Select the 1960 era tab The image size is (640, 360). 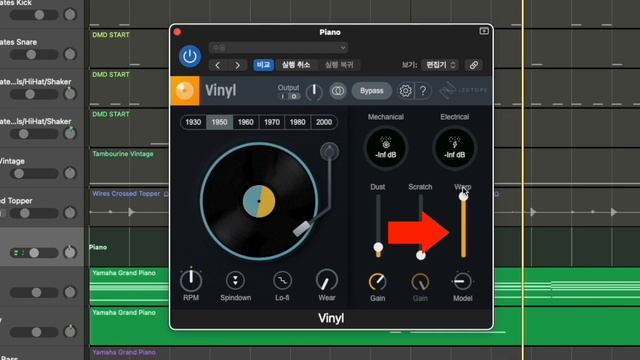[245, 122]
